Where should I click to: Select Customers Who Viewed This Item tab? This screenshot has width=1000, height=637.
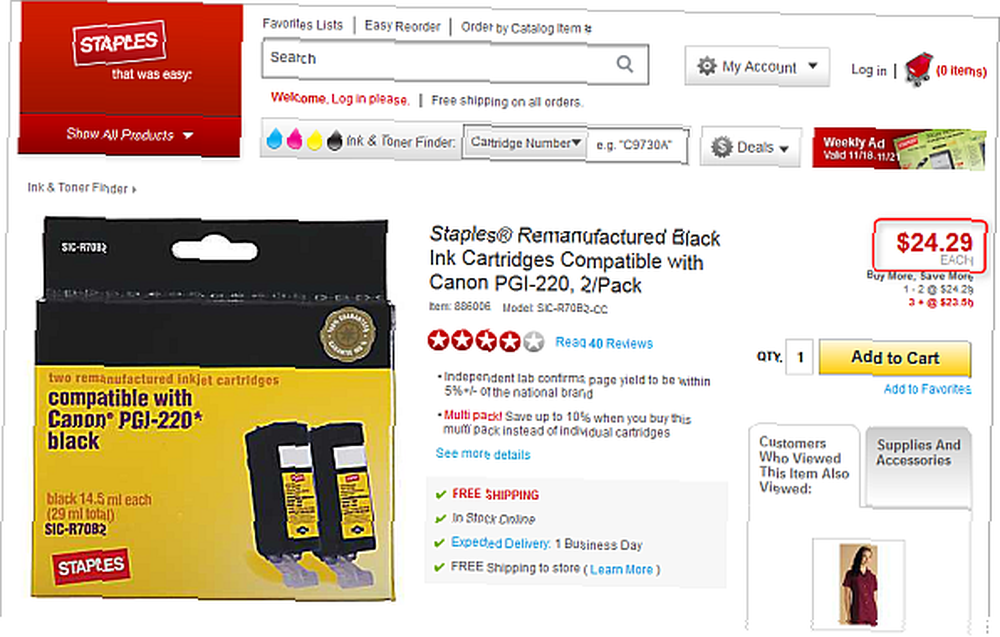(804, 465)
